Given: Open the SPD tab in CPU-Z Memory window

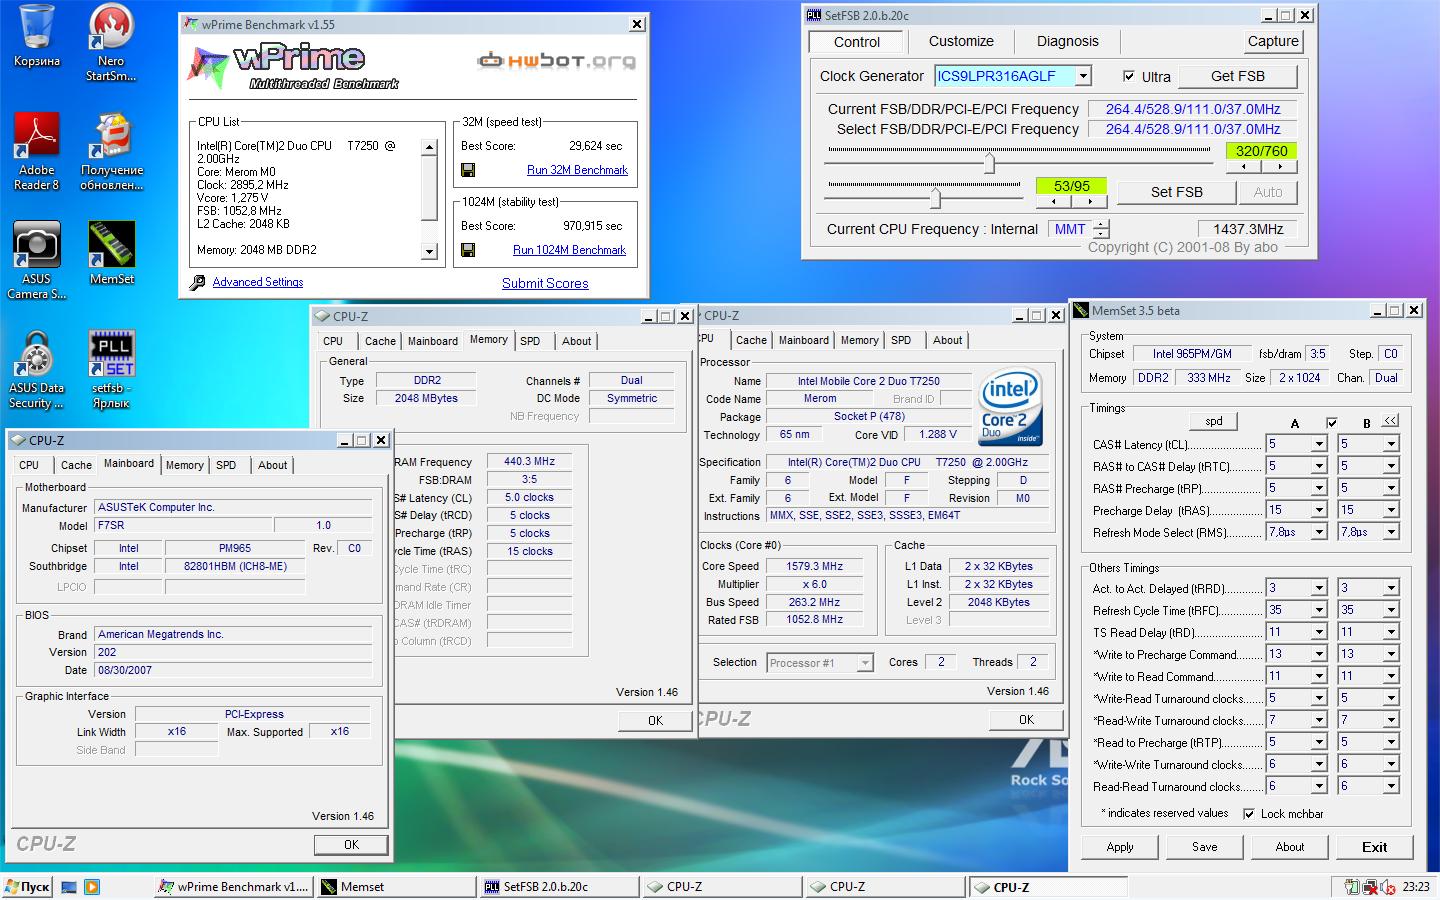Looking at the screenshot, I should [x=530, y=341].
